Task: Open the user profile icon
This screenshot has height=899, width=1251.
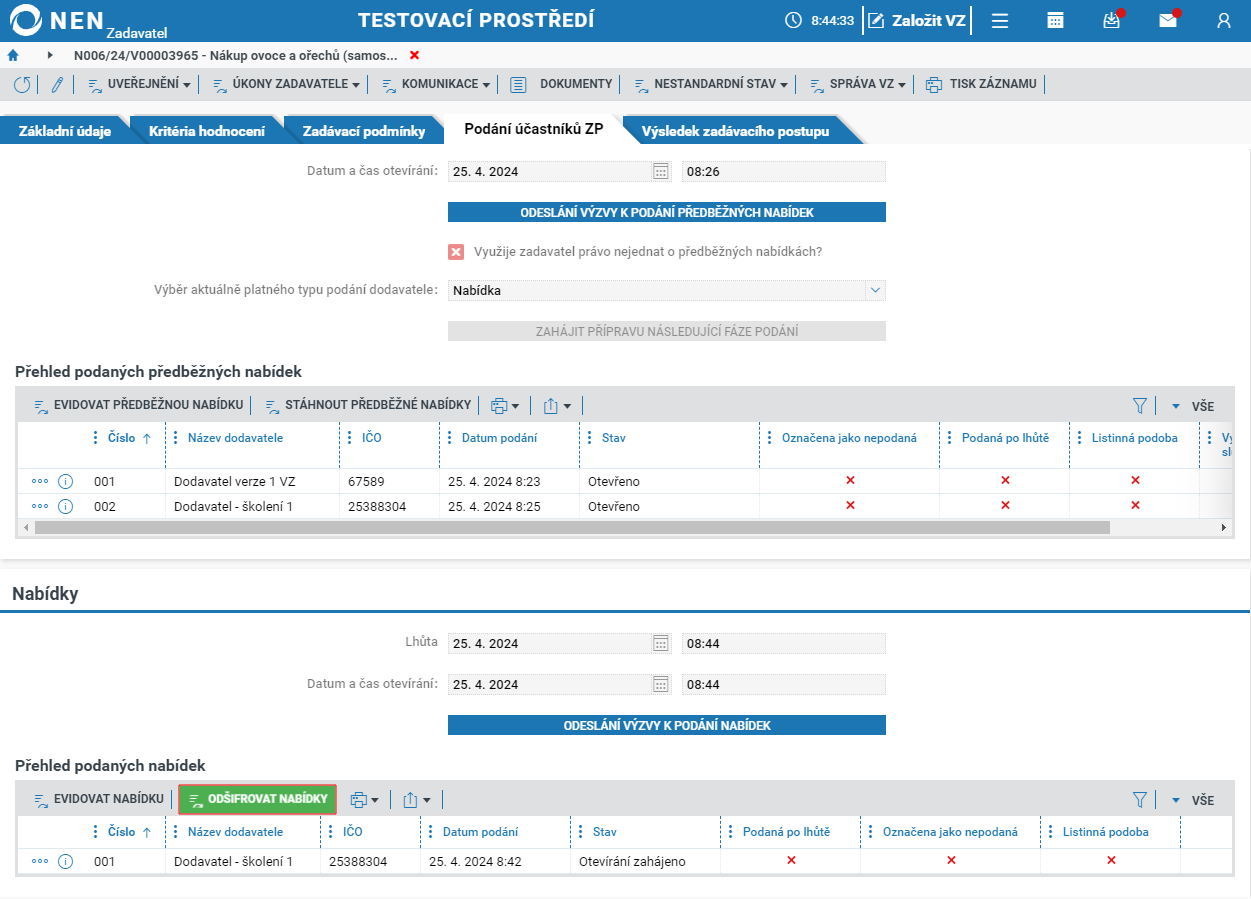Action: 1224,20
